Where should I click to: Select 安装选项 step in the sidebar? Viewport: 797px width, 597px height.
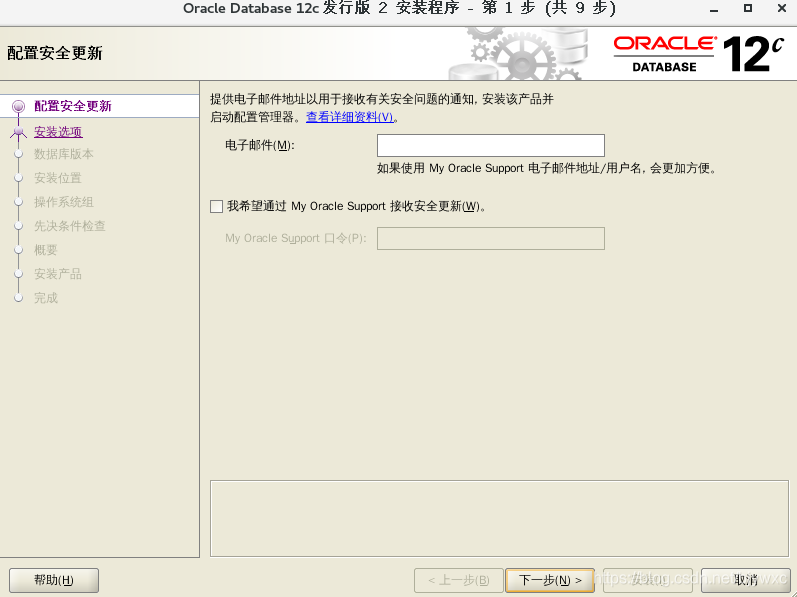pos(58,132)
